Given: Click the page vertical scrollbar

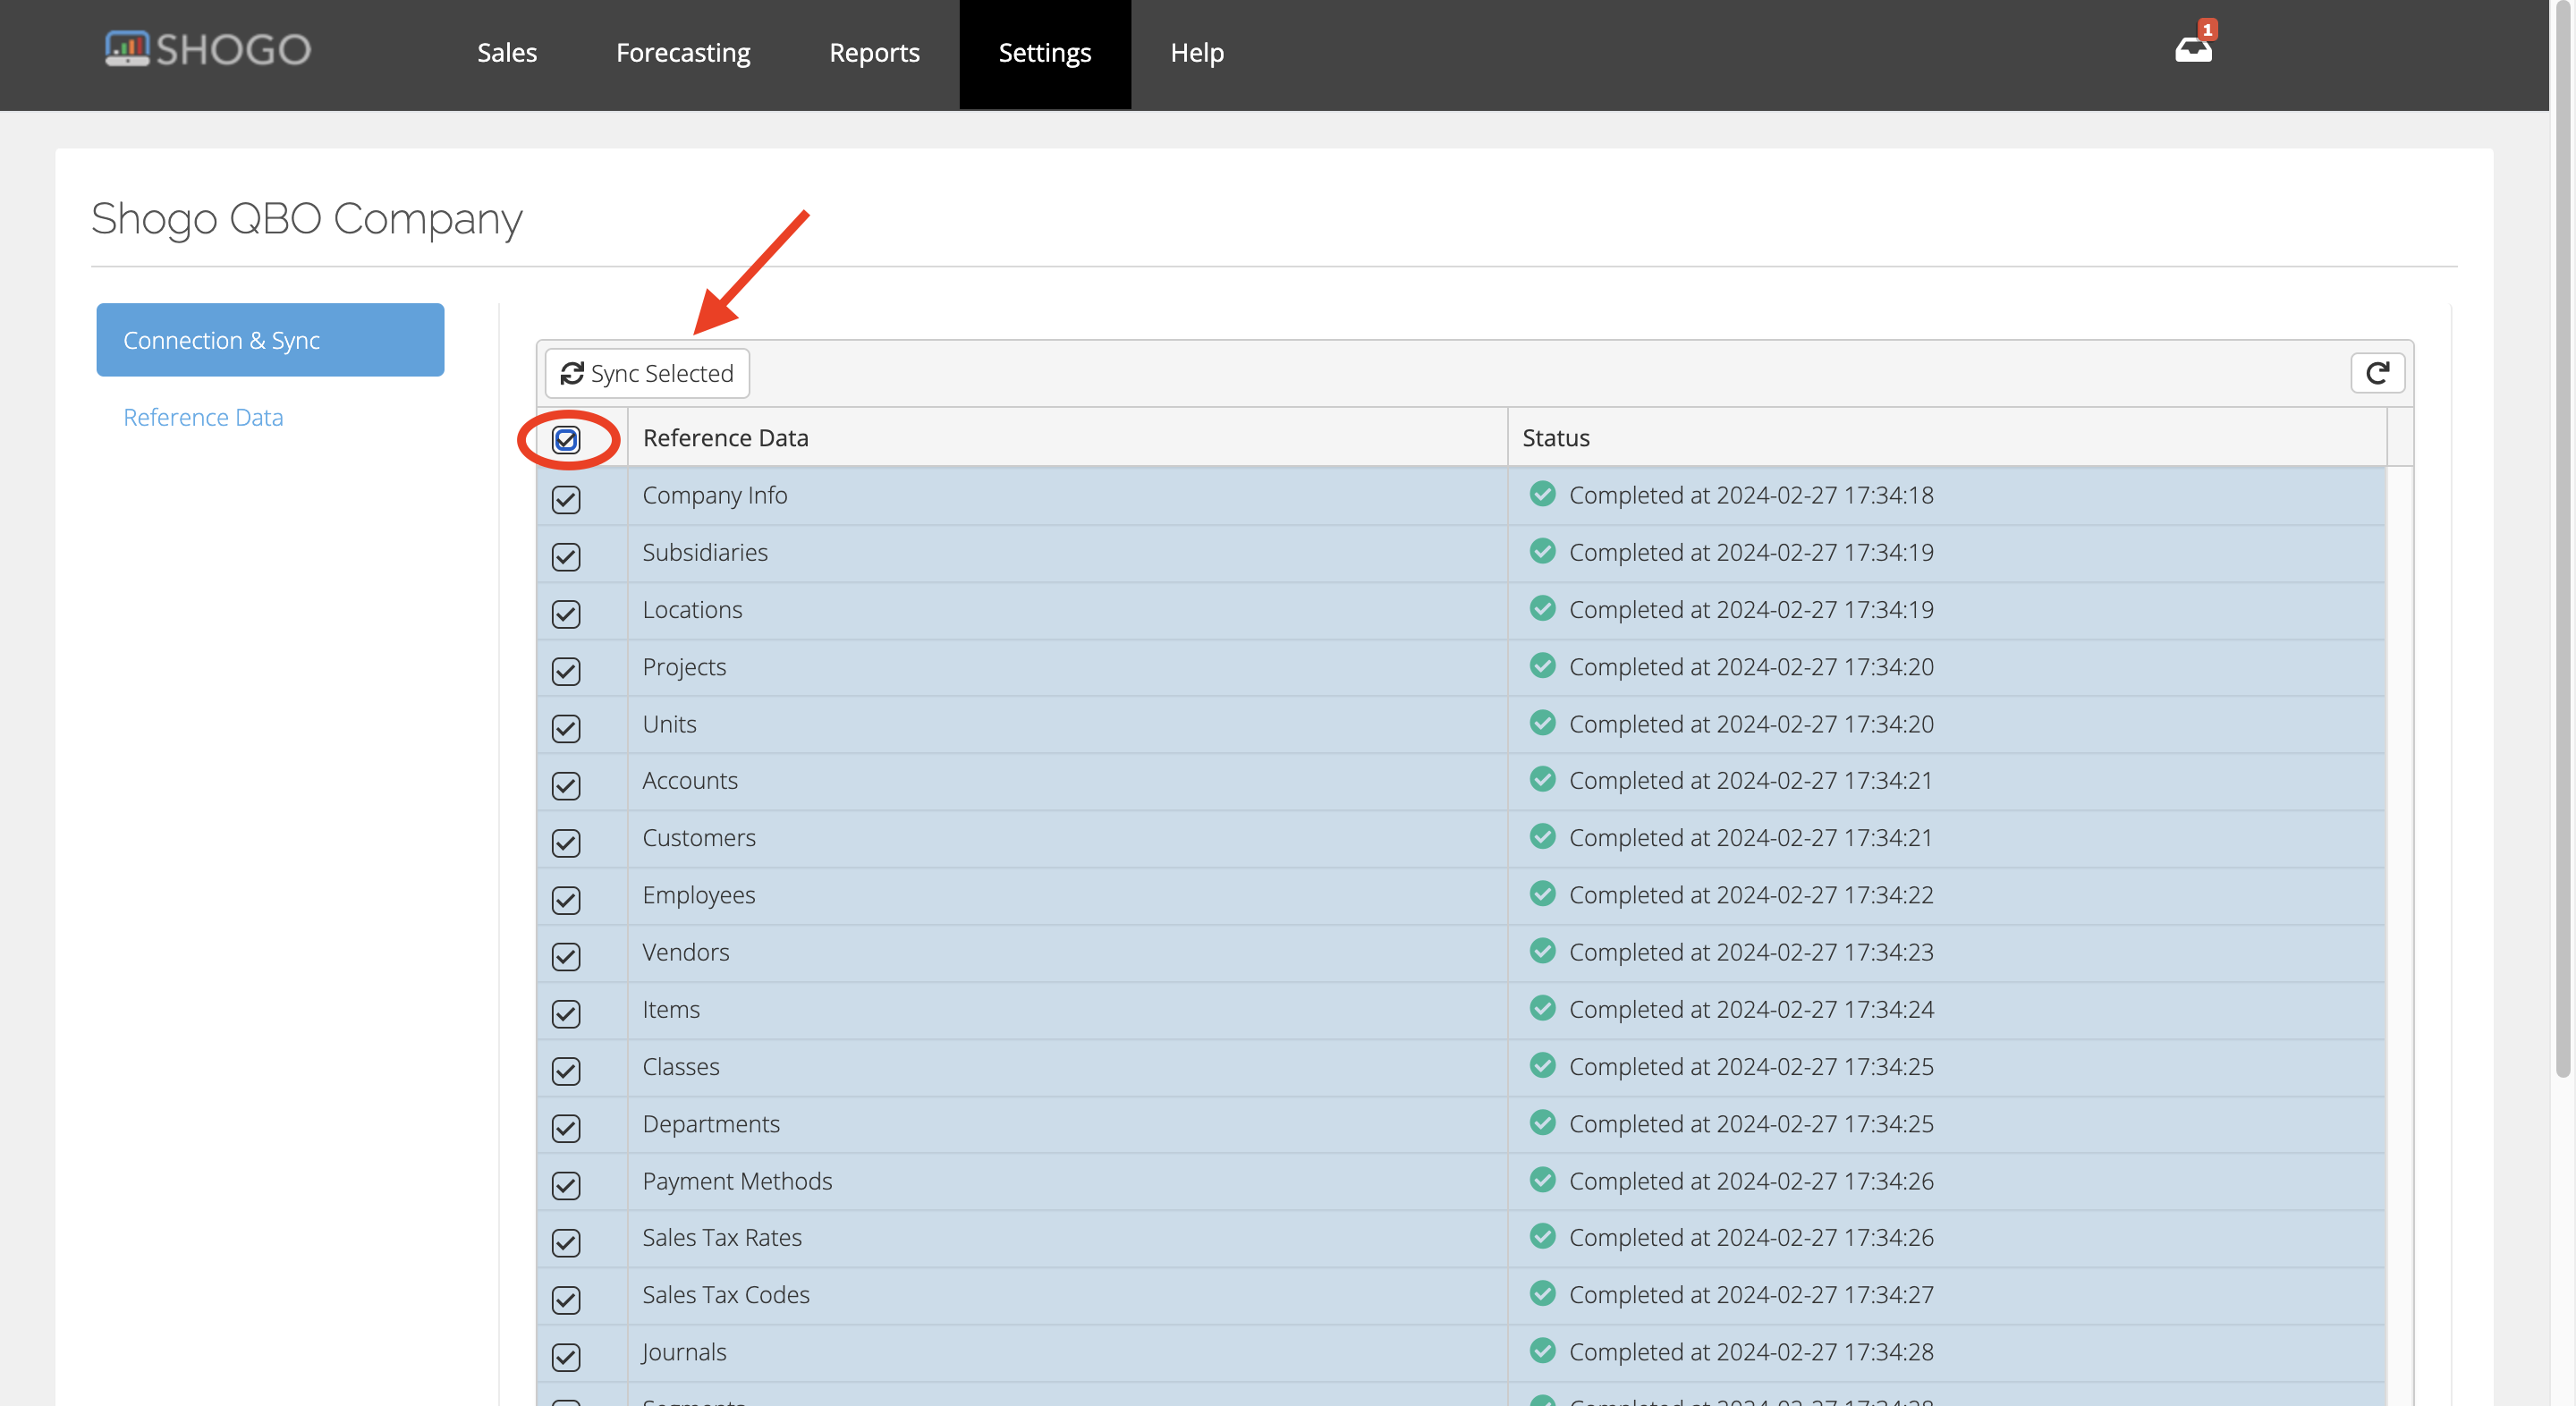Looking at the screenshot, I should 2562,540.
